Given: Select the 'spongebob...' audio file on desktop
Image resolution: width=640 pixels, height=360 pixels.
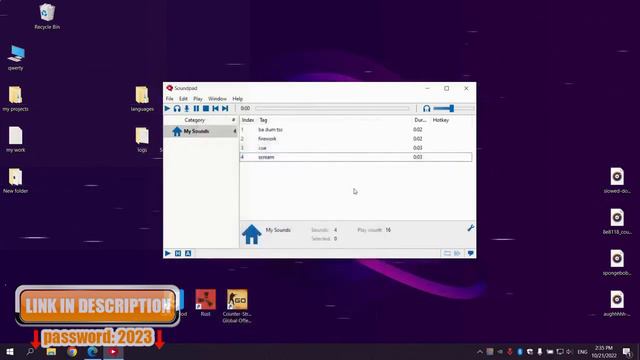Looking at the screenshot, I should point(617,262).
